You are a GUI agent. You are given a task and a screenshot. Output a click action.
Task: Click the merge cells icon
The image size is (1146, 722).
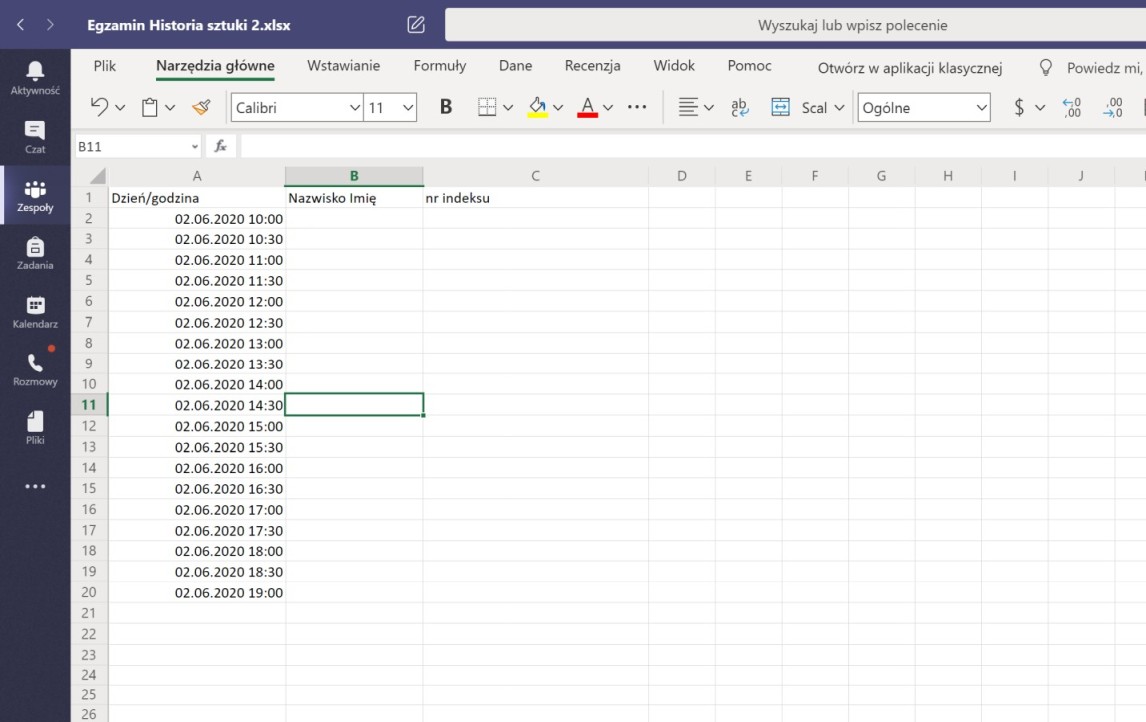point(781,107)
